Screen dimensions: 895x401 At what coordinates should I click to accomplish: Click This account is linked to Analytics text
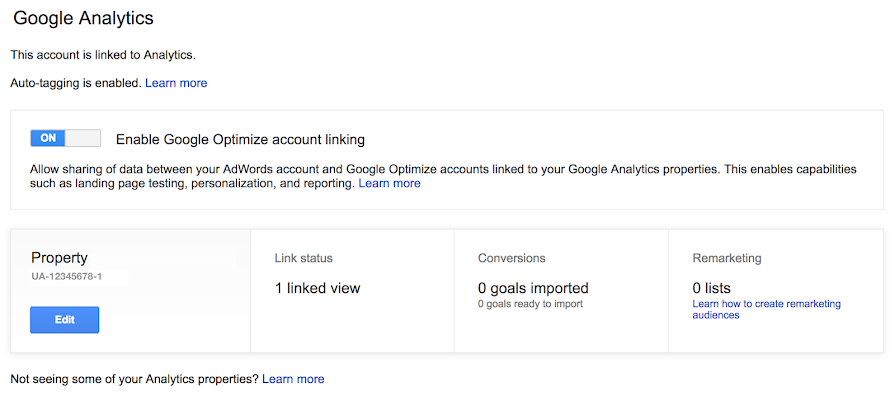103,55
